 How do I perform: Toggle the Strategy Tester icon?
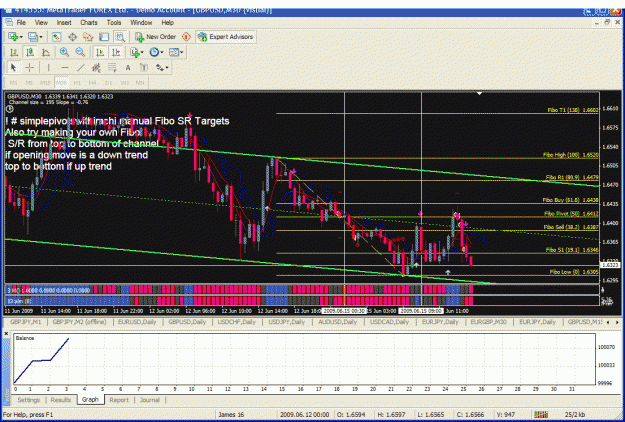coord(120,37)
